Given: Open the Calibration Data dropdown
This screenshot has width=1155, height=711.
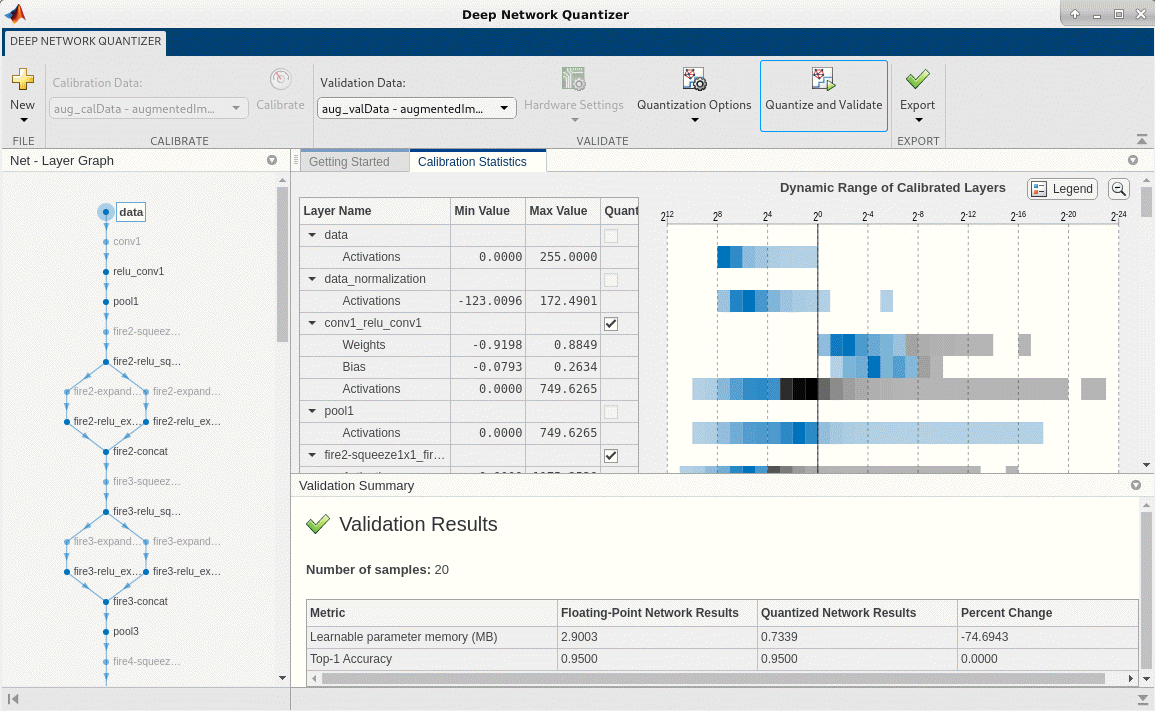Looking at the screenshot, I should tap(149, 108).
